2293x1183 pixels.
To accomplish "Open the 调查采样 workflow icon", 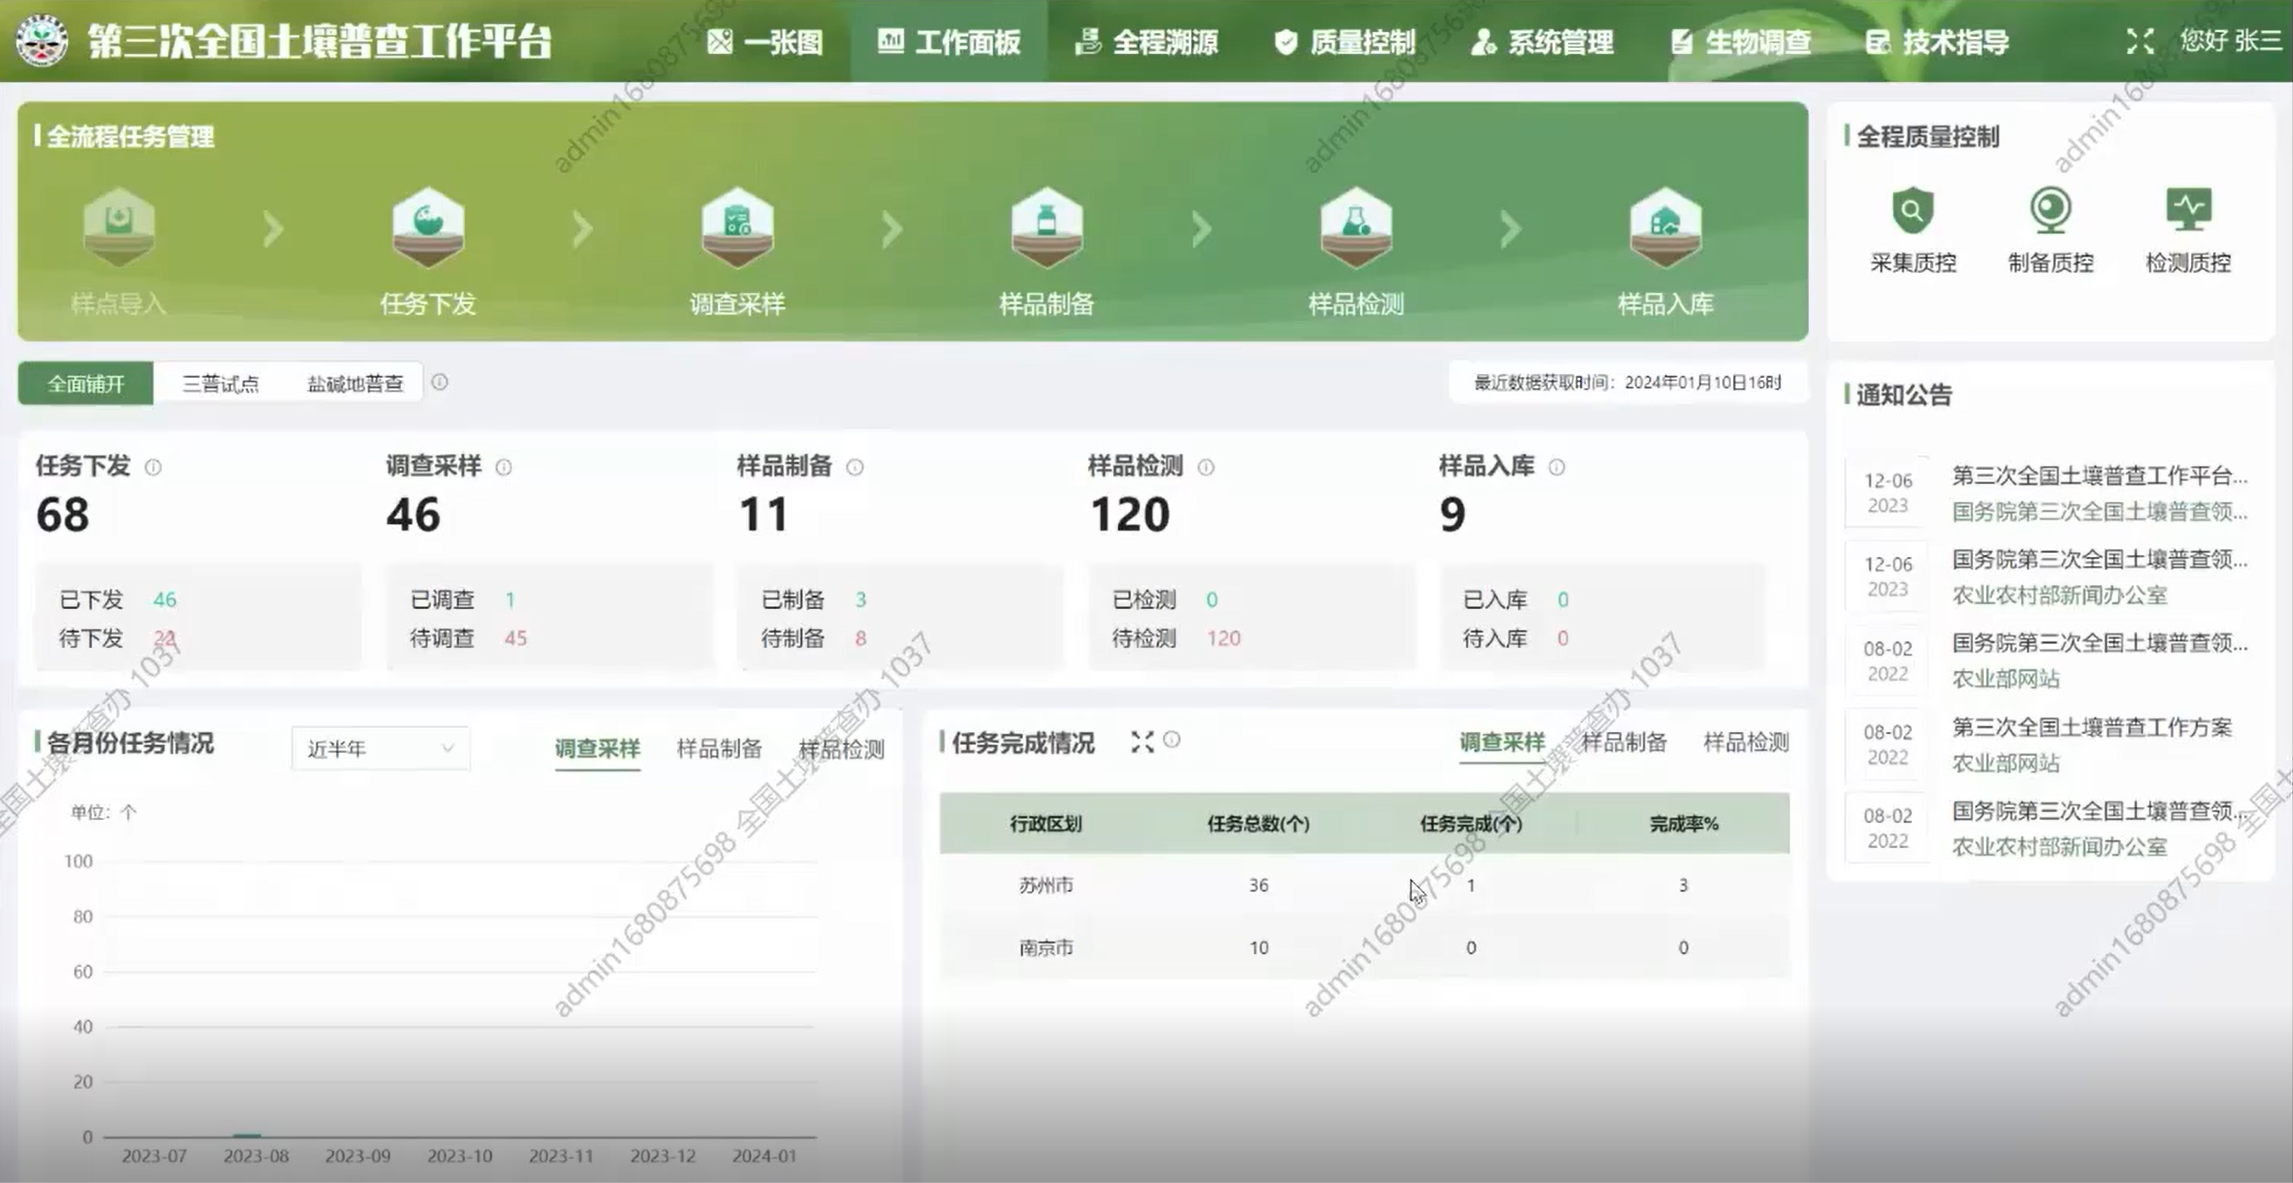I will (x=737, y=228).
